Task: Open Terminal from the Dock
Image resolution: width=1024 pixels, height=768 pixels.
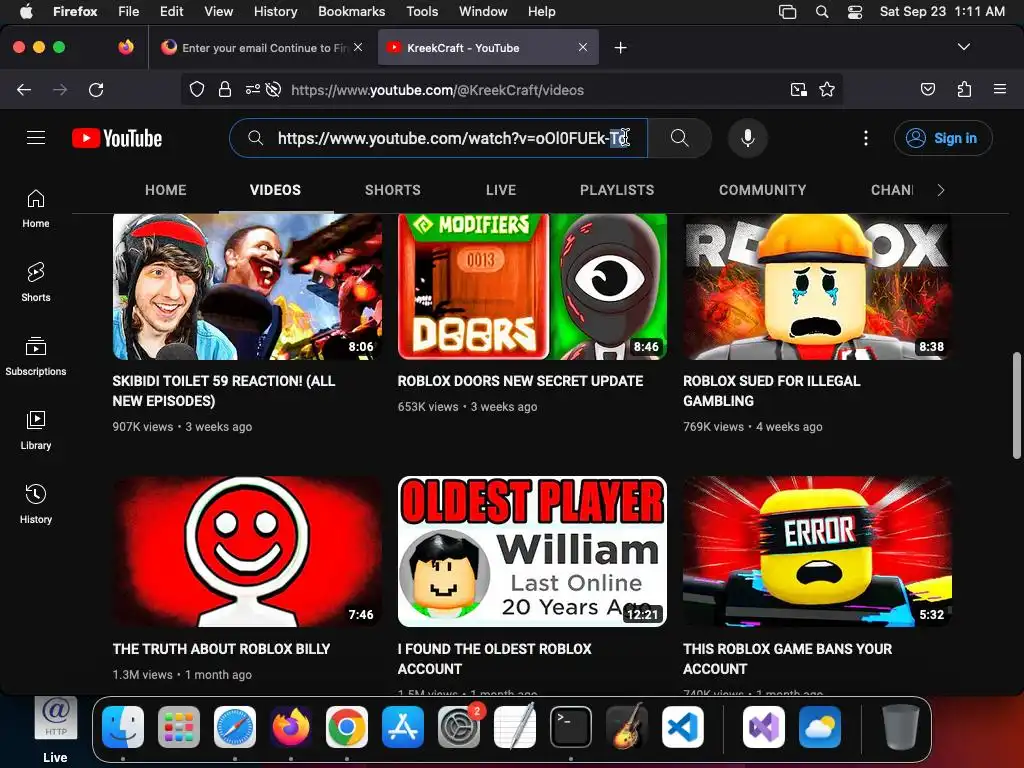Action: [571, 727]
